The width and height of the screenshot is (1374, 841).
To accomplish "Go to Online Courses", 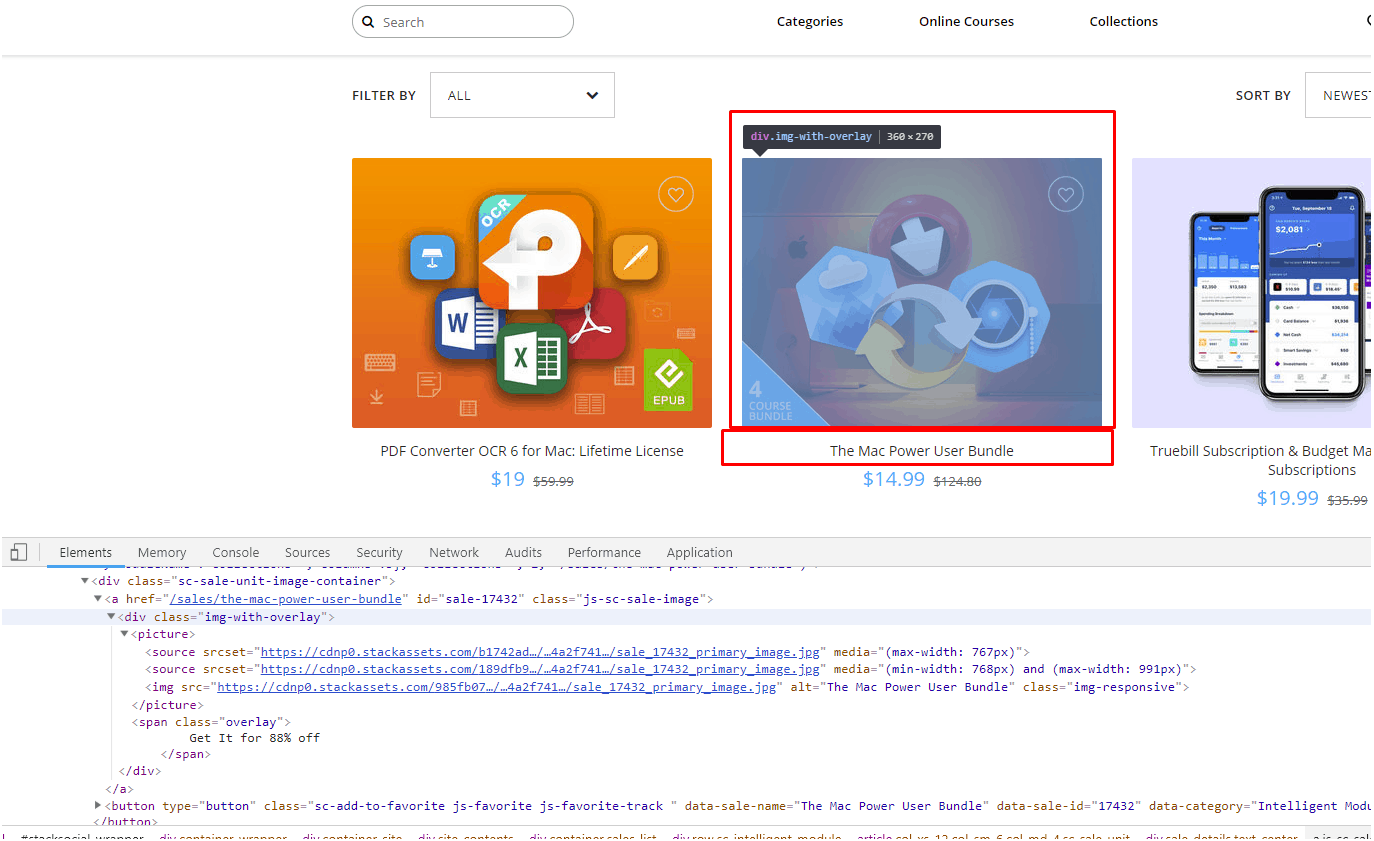I will pyautogui.click(x=966, y=21).
